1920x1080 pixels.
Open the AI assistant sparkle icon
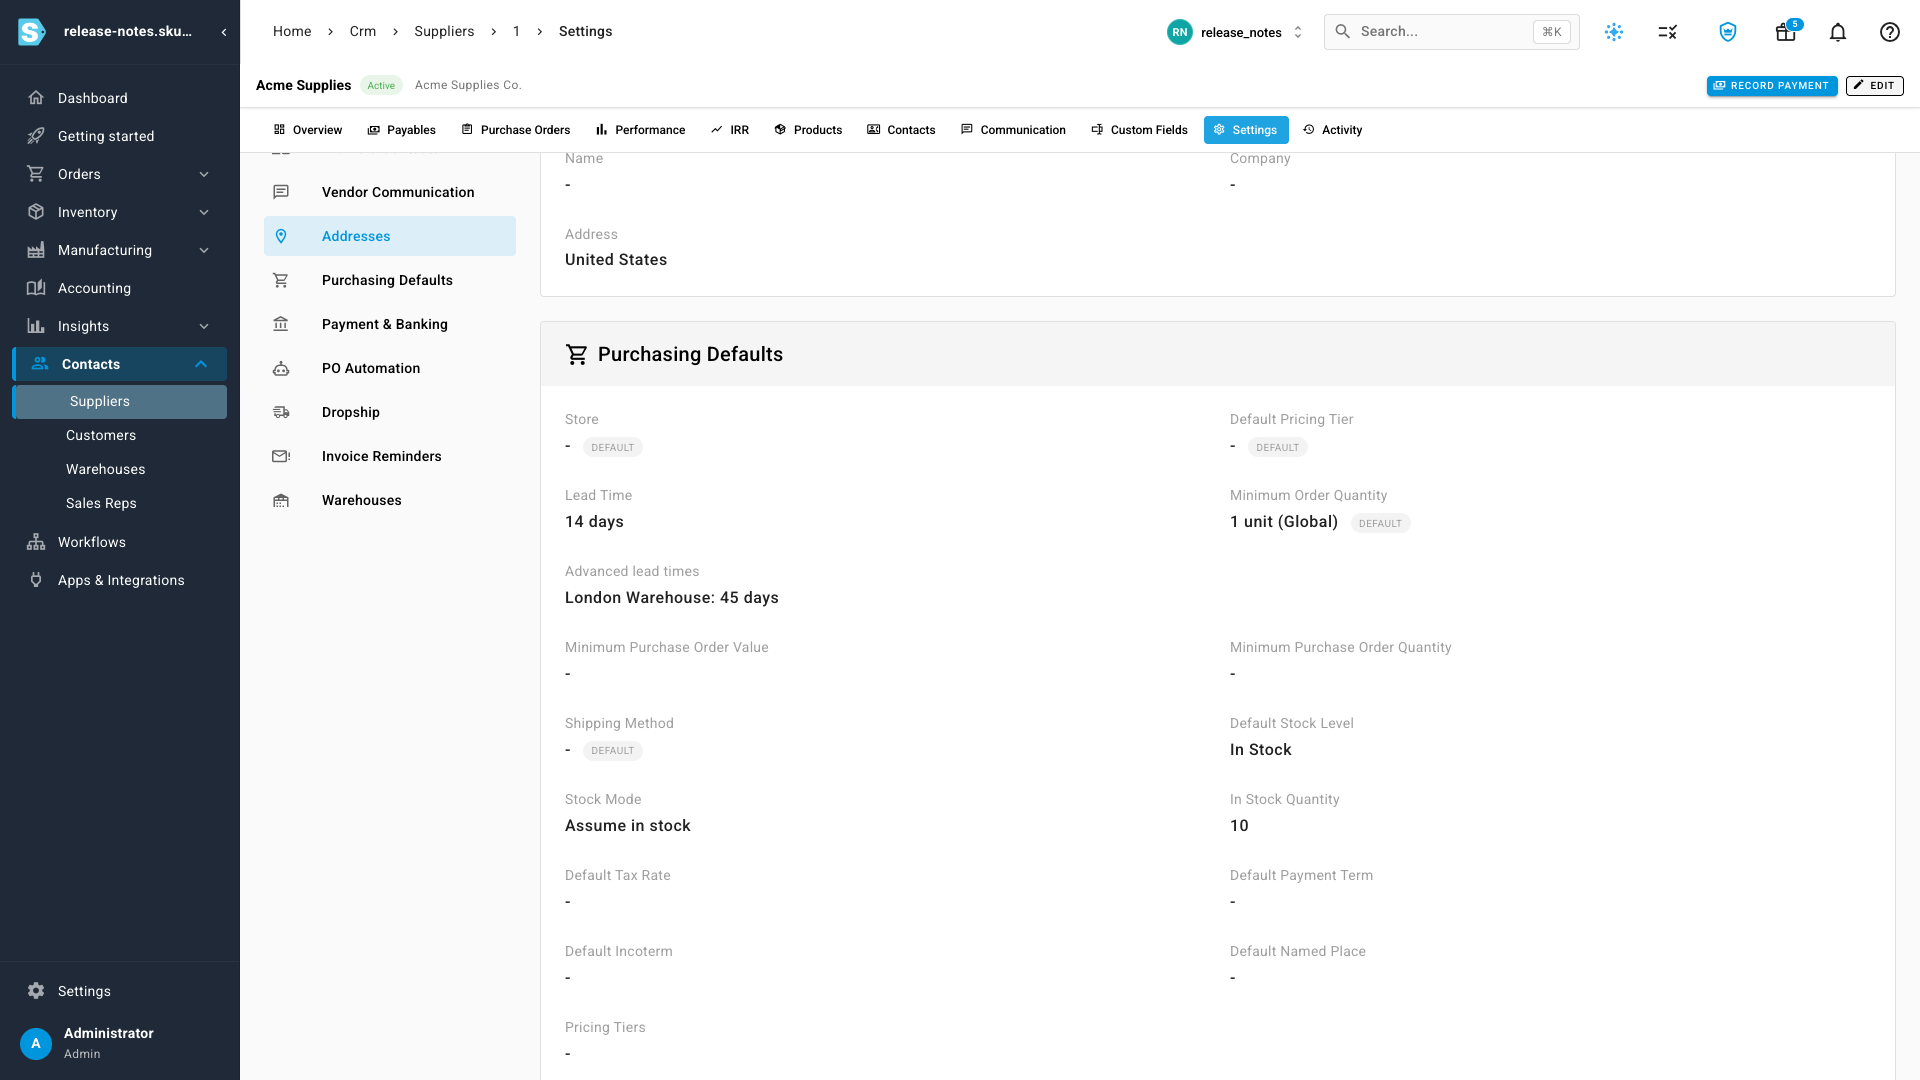[1614, 32]
